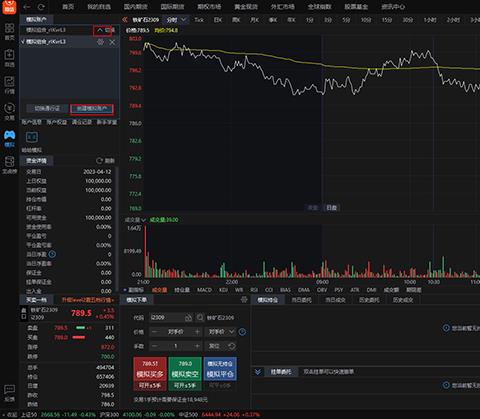Click the back arrow in top toolbar
480x419 pixels.
(x=27, y=7)
